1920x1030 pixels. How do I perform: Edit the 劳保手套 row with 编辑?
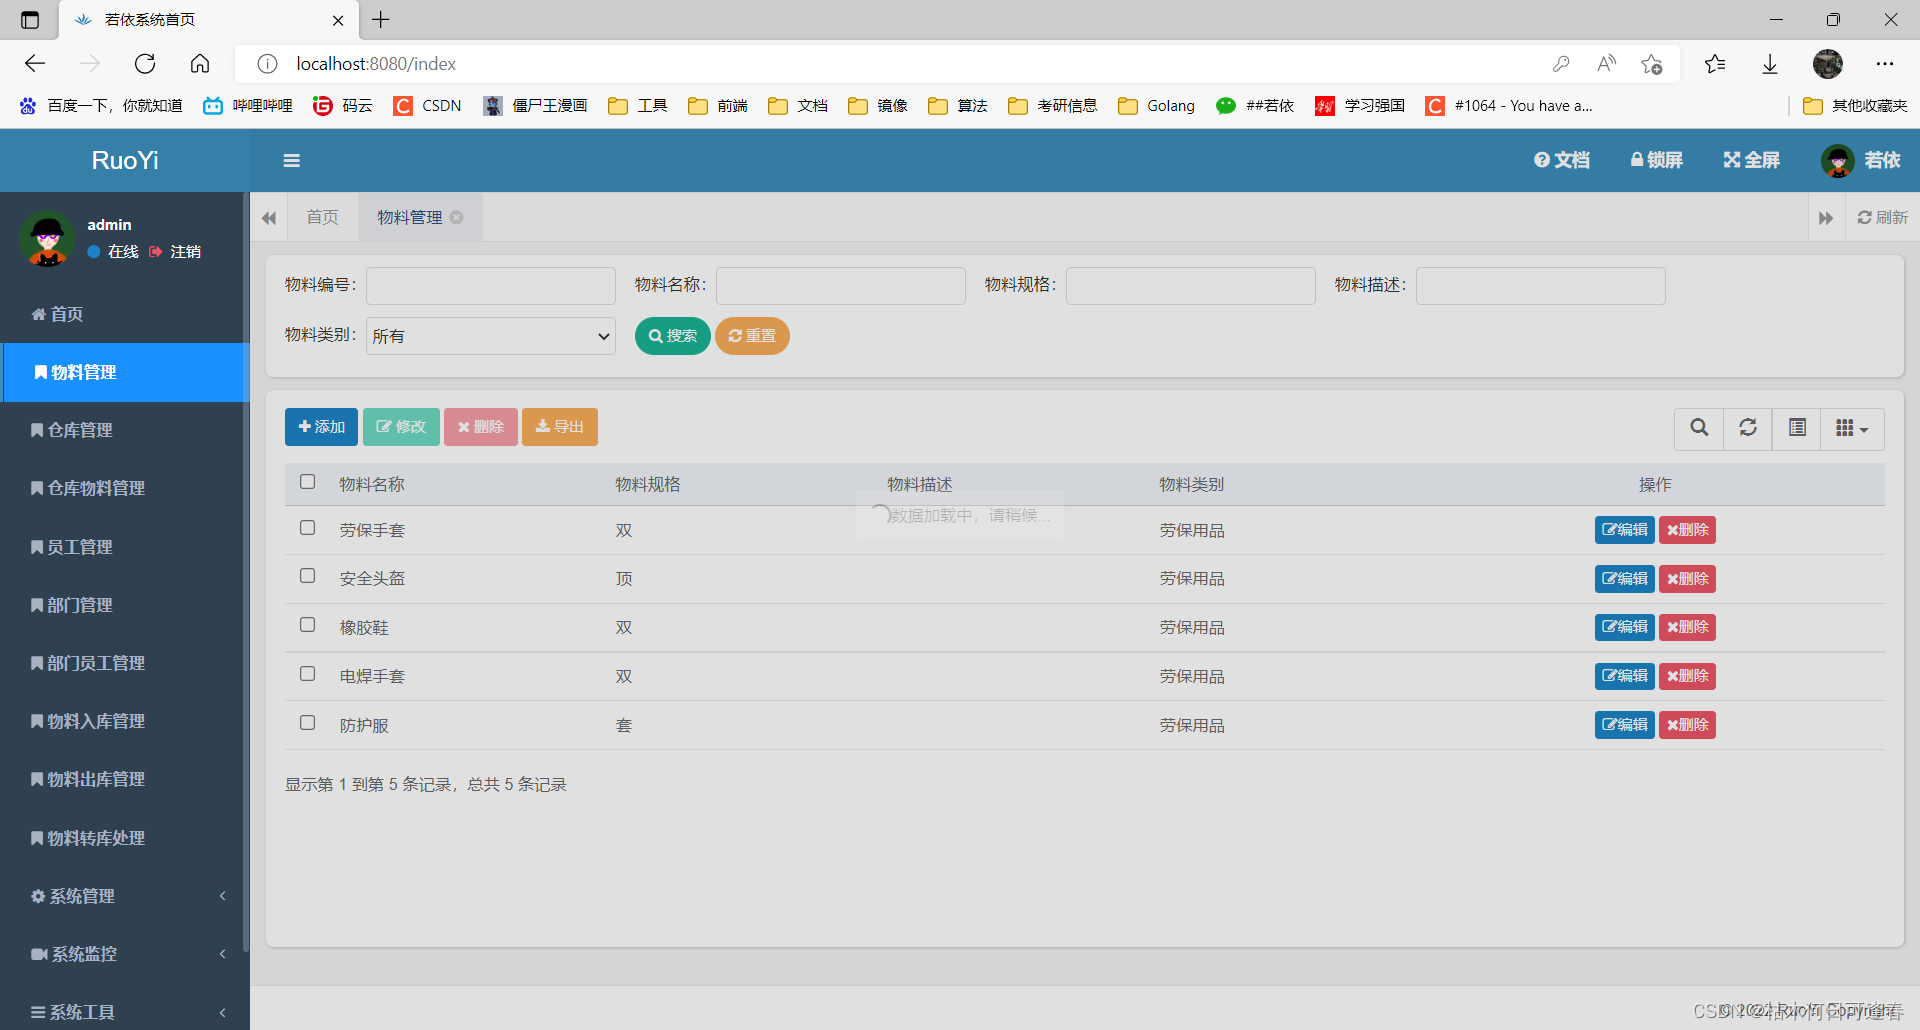coord(1625,530)
